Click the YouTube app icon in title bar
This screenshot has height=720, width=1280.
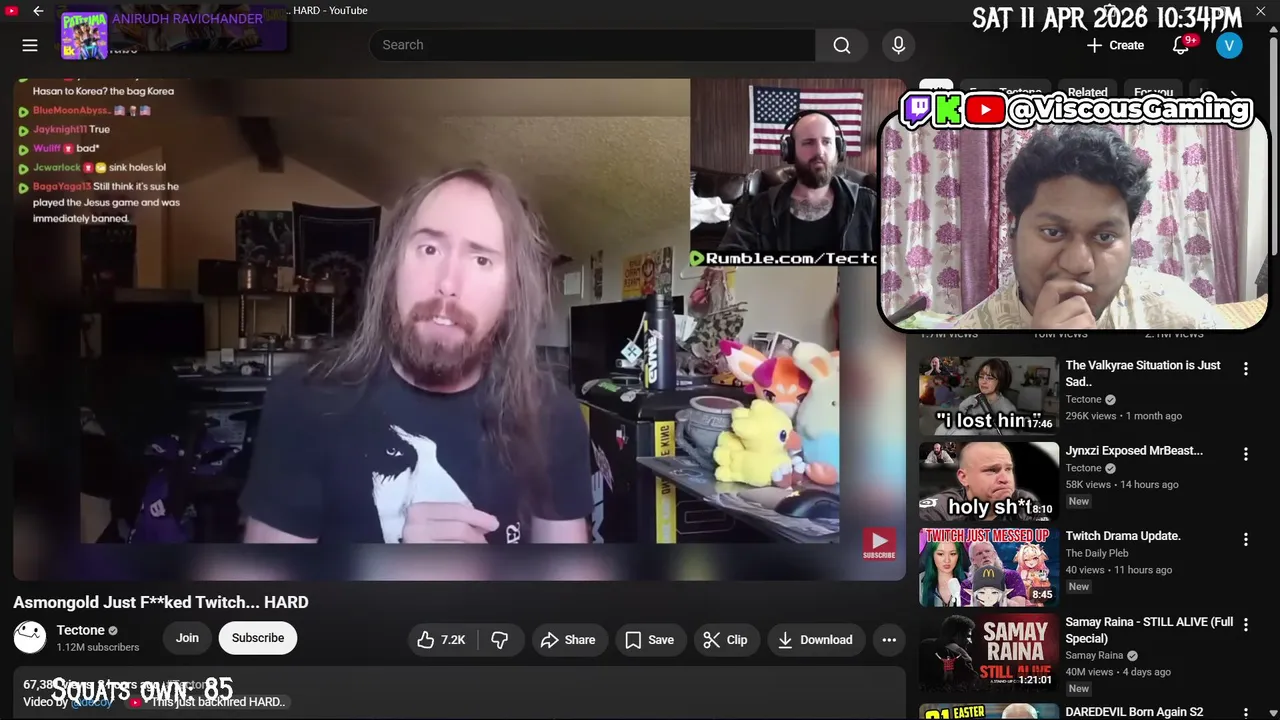[x=12, y=11]
